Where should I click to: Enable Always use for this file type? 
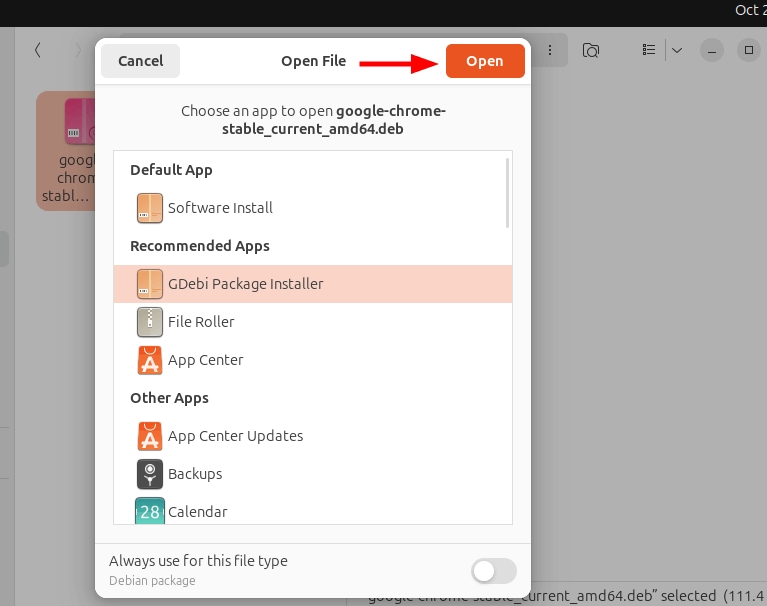coord(493,571)
